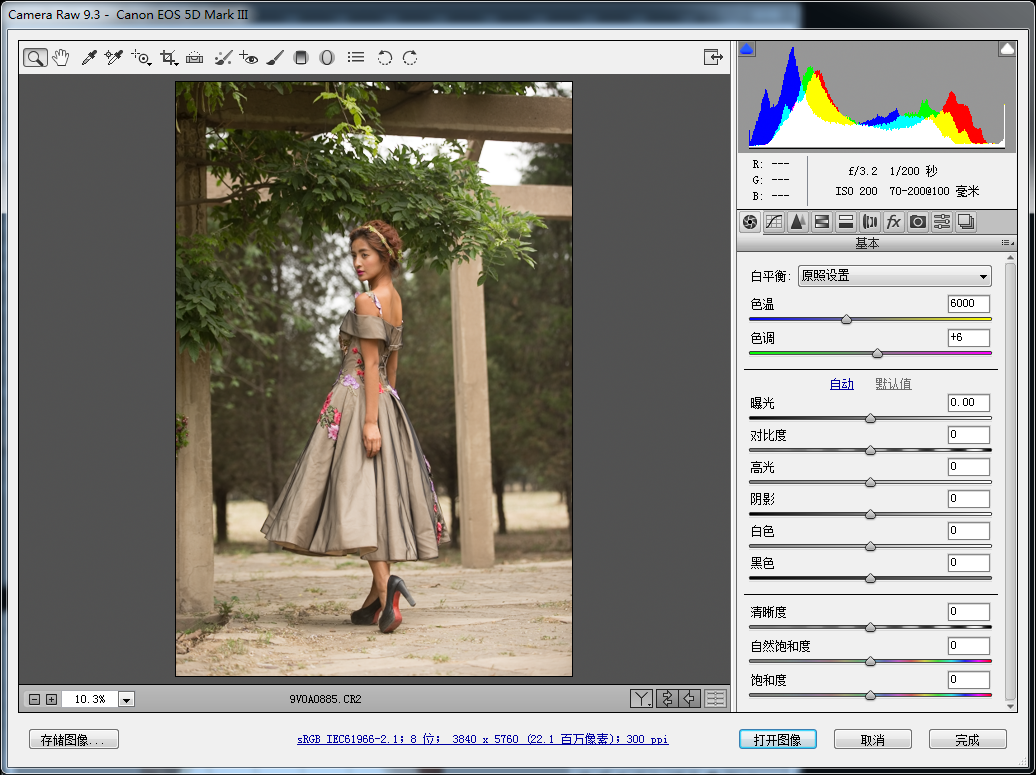
Task: Switch to the Split Toning tab
Action: tap(846, 222)
